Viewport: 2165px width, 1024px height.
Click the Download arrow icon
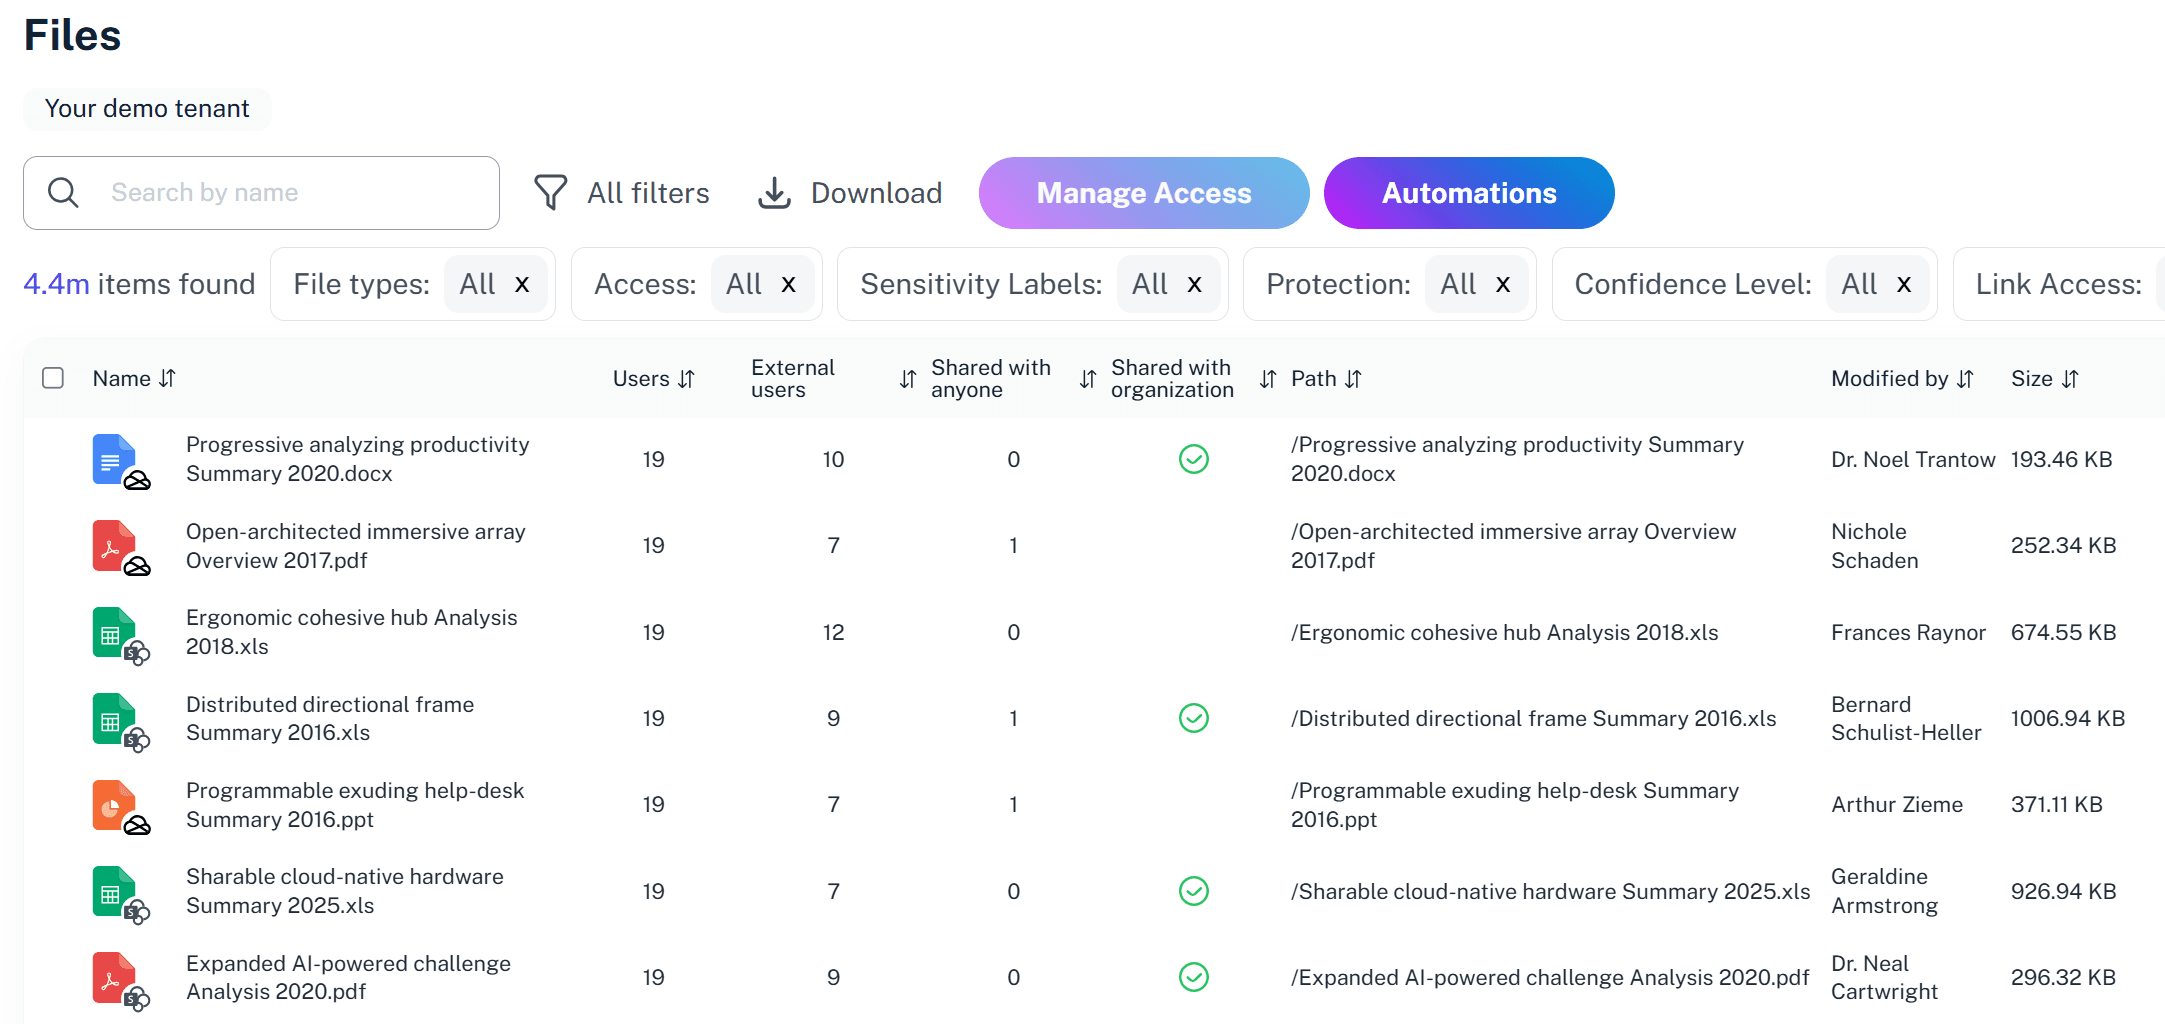(774, 192)
